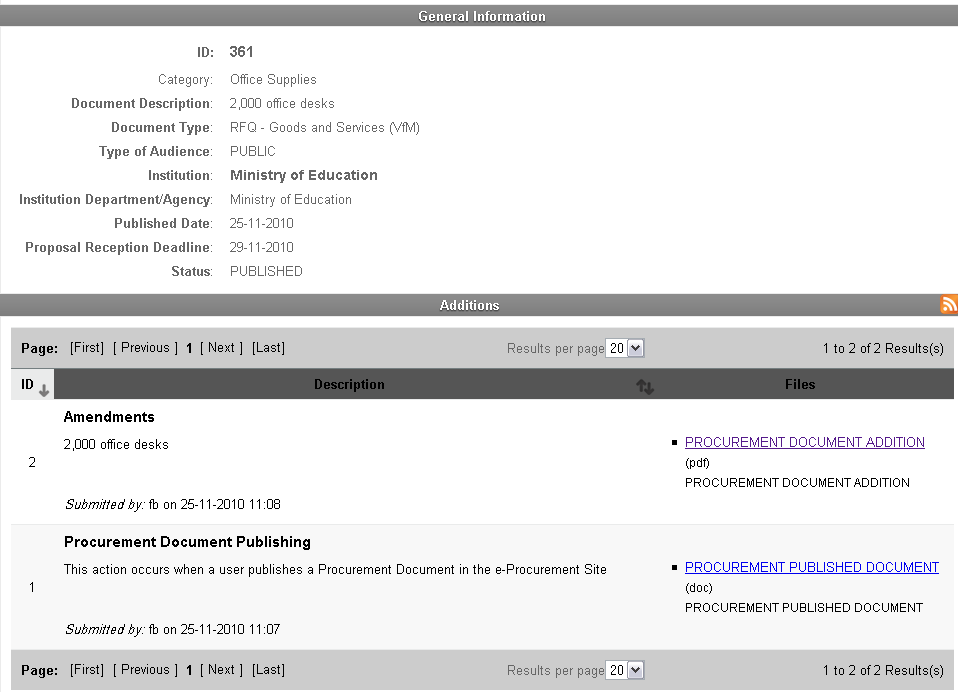Click the Description column sort arrows icon
This screenshot has width=958, height=692.
click(x=645, y=386)
